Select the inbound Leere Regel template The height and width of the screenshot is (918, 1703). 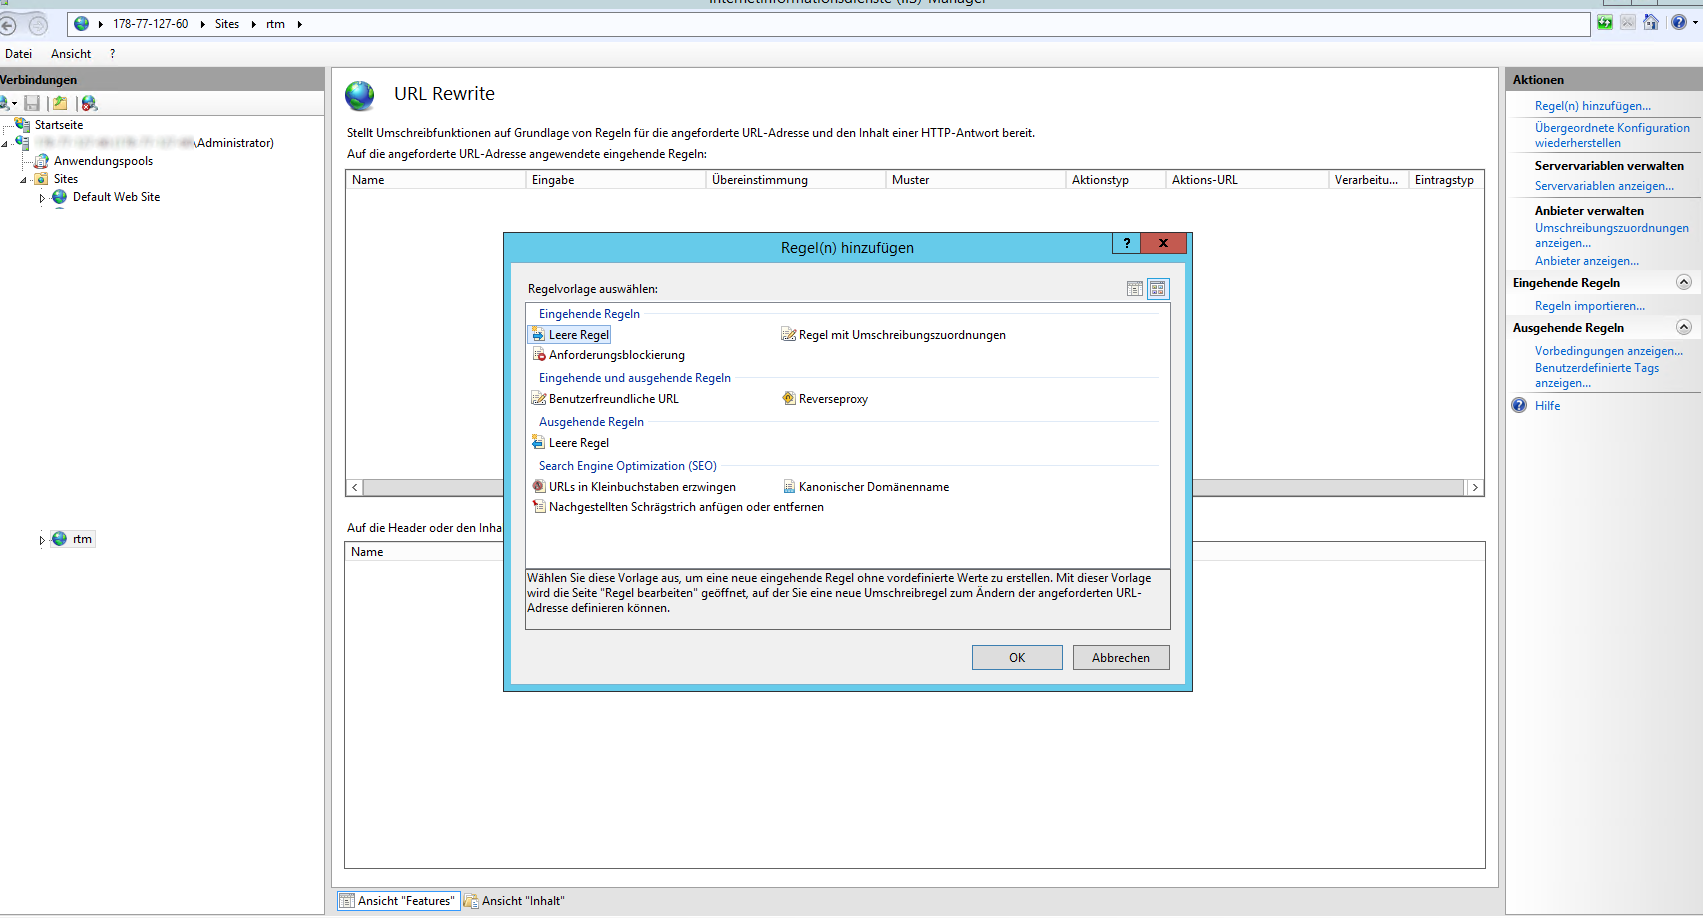(578, 335)
